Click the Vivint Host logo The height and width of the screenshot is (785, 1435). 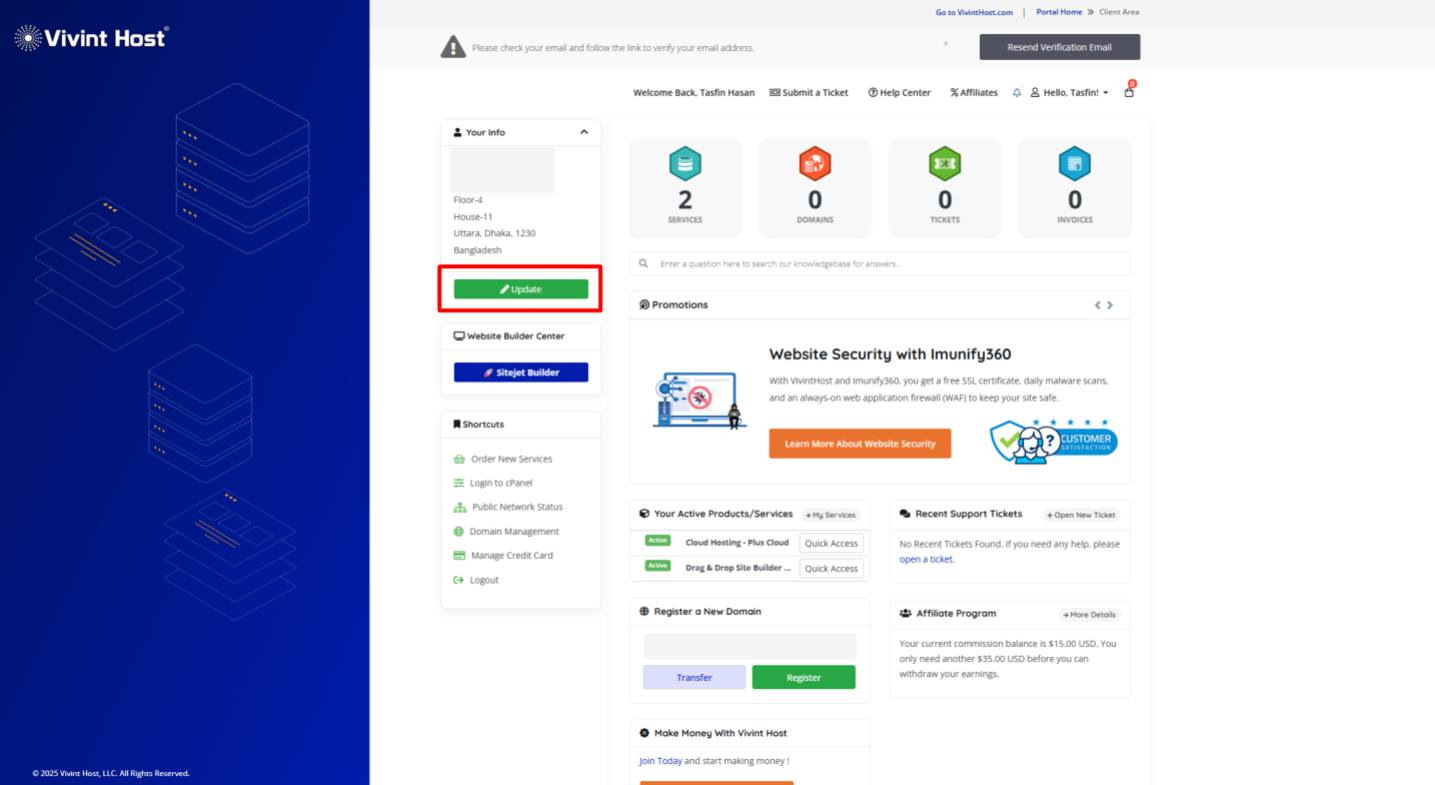click(x=92, y=38)
